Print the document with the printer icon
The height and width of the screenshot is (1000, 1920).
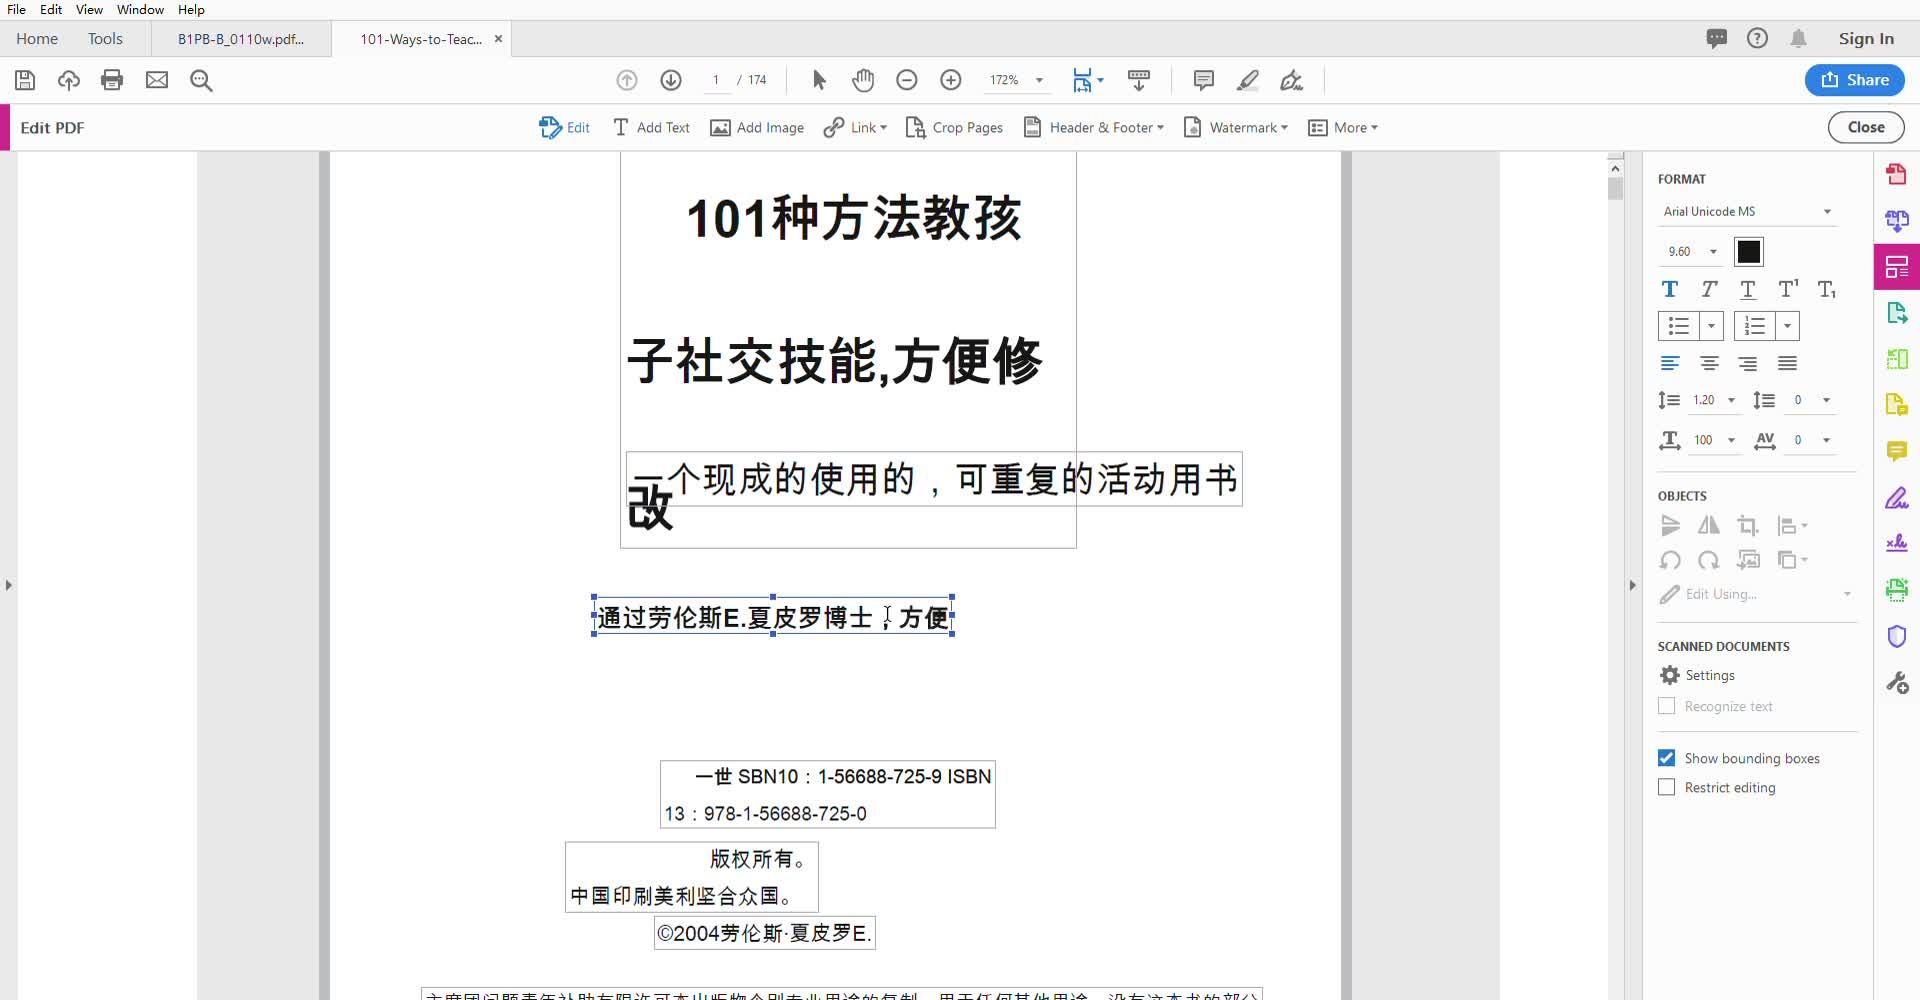[x=112, y=80]
